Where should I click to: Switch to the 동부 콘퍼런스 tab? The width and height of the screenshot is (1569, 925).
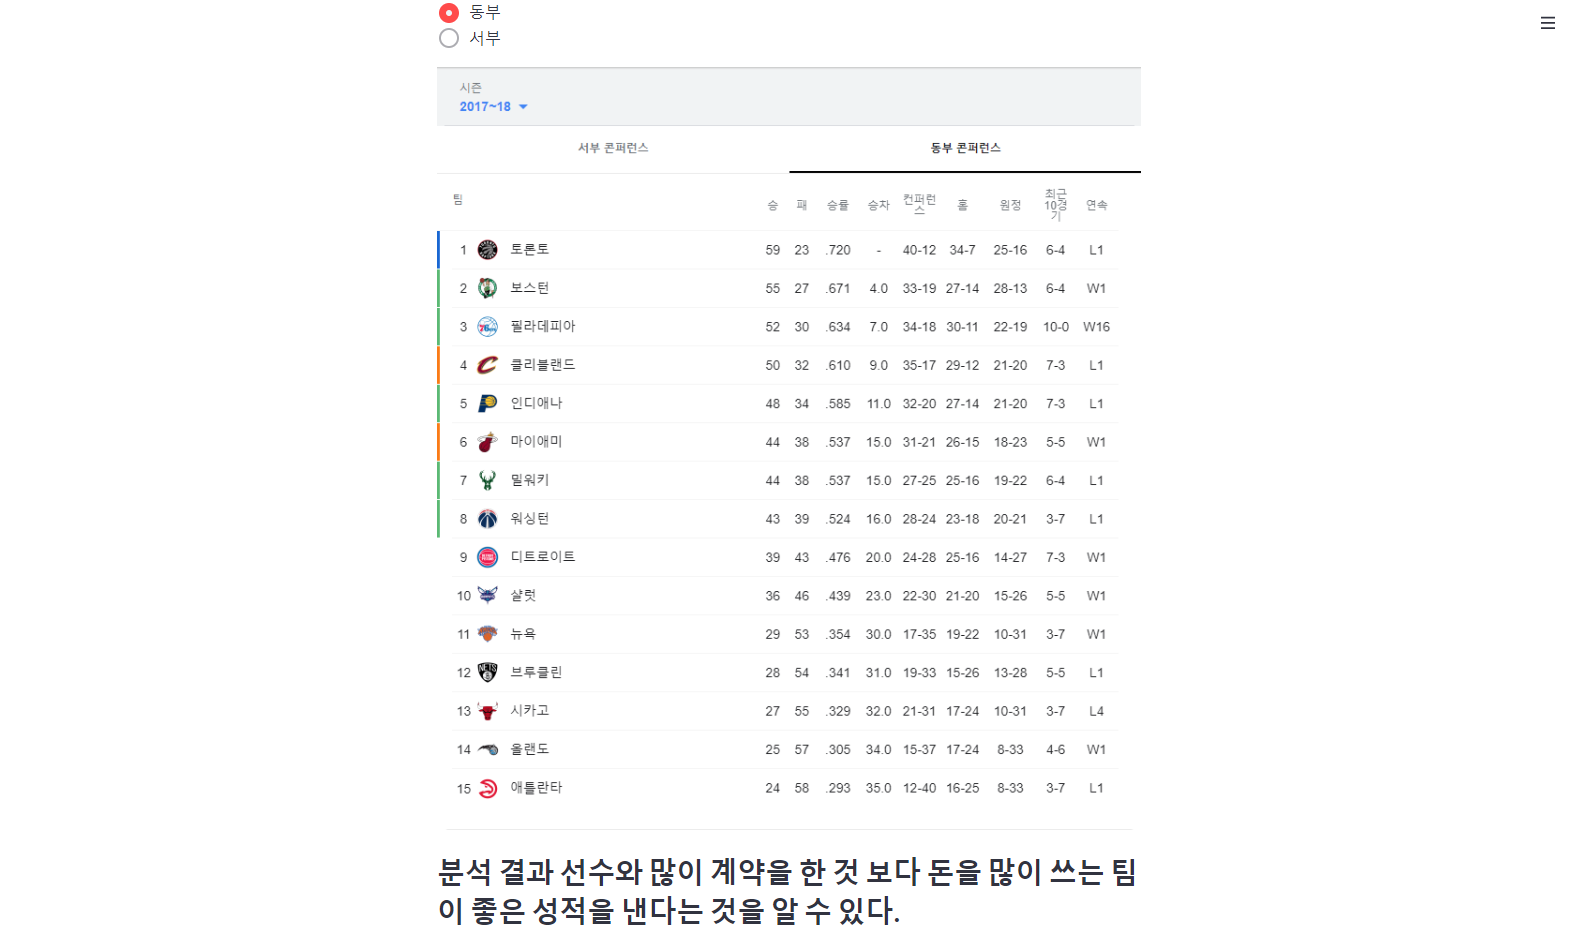[x=964, y=147]
